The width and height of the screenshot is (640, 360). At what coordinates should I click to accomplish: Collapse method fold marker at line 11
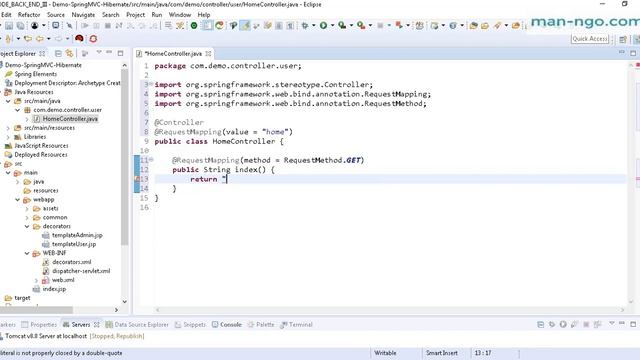151,160
